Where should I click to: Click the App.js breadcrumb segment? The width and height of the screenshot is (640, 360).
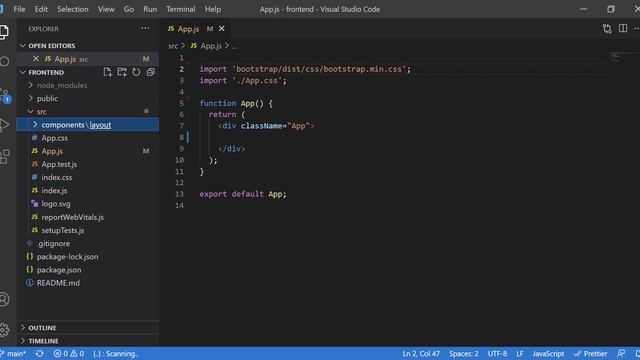(207, 46)
